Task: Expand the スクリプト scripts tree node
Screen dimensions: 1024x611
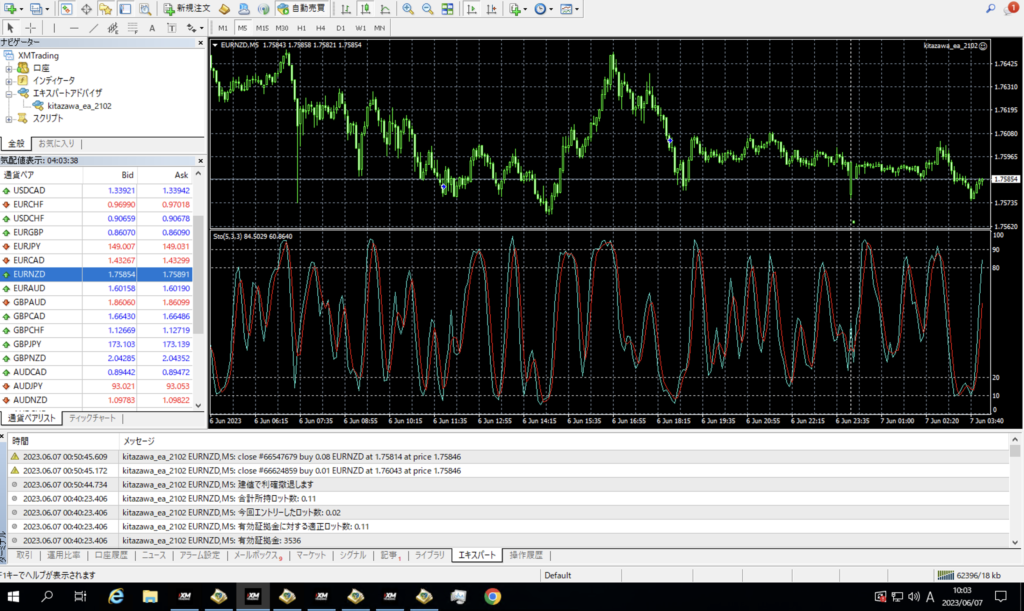Action: pyautogui.click(x=9, y=118)
